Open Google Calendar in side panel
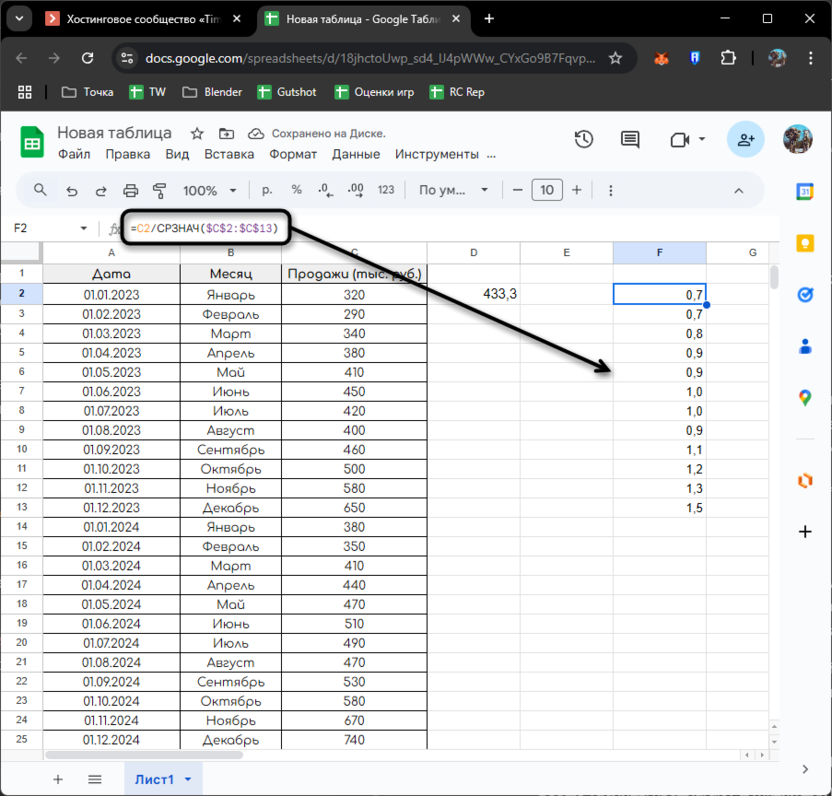Image resolution: width=832 pixels, height=796 pixels. (805, 191)
